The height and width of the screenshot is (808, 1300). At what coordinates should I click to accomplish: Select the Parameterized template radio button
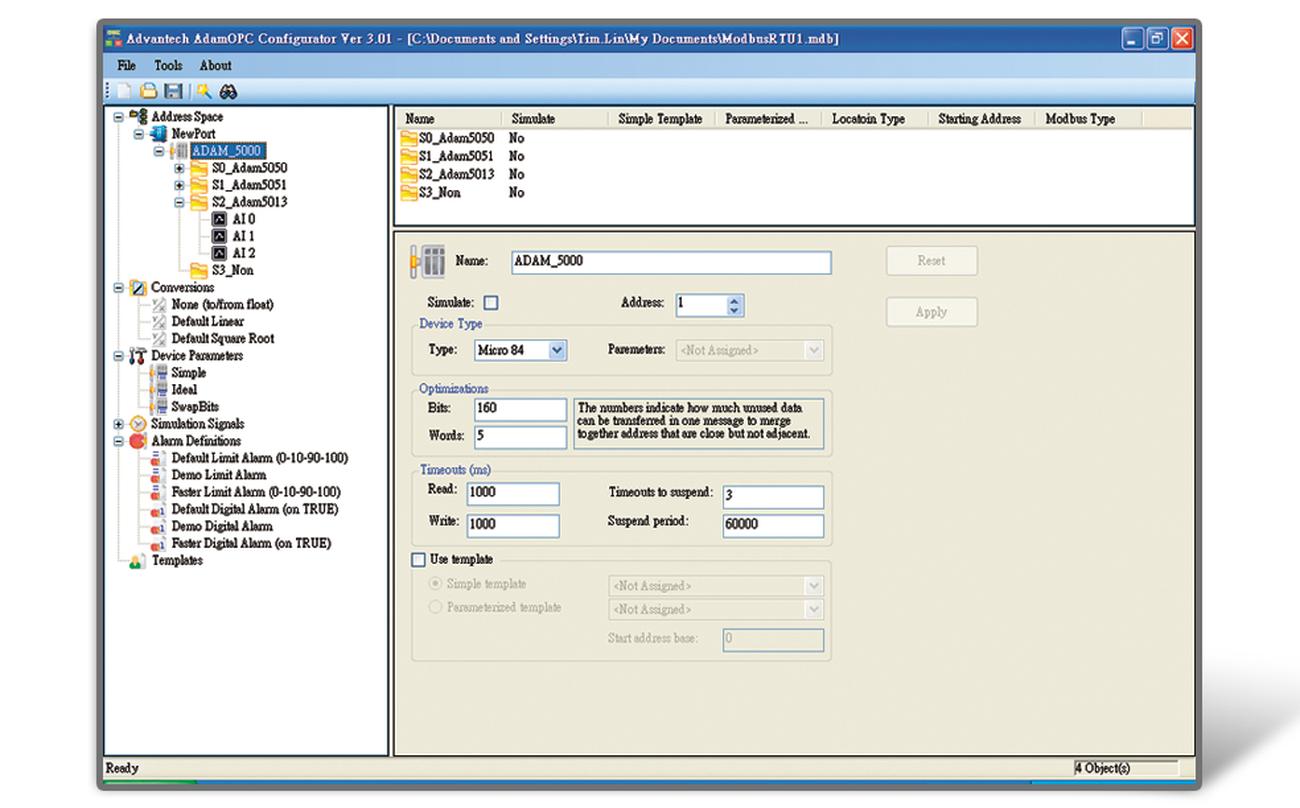click(x=435, y=608)
